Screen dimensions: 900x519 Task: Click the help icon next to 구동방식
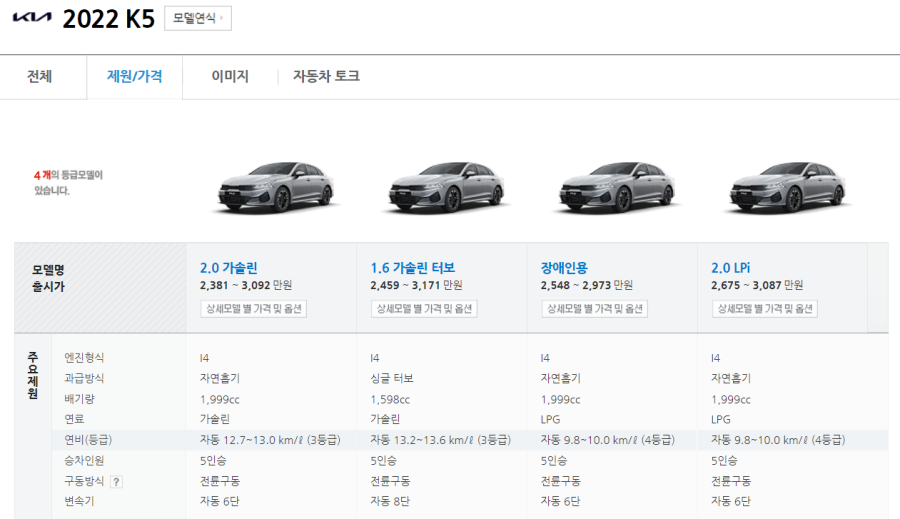116,482
